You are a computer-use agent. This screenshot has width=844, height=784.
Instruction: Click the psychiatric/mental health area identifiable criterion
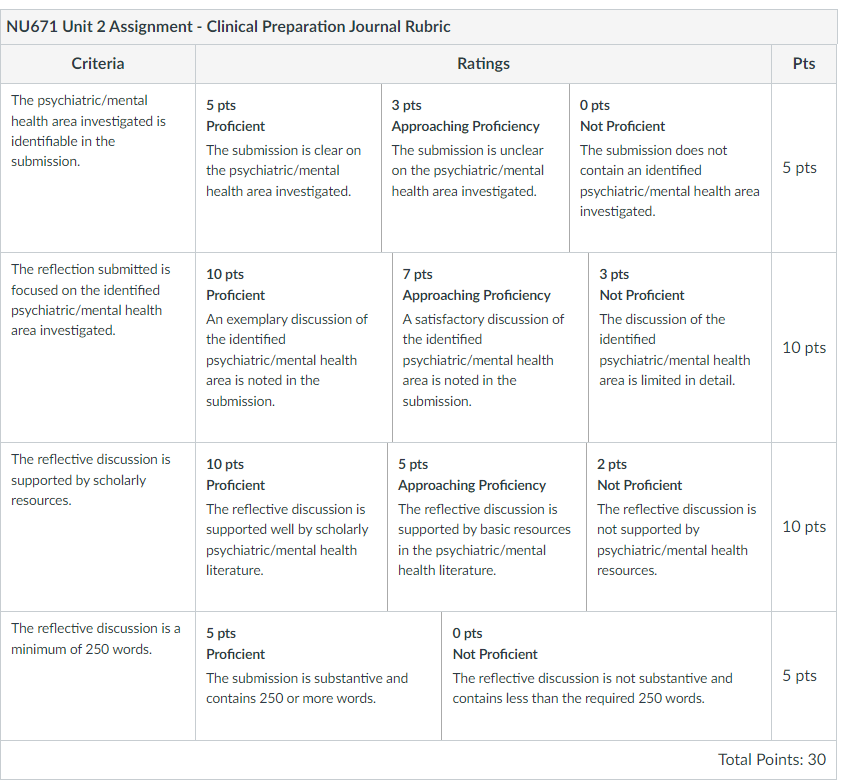[88, 131]
